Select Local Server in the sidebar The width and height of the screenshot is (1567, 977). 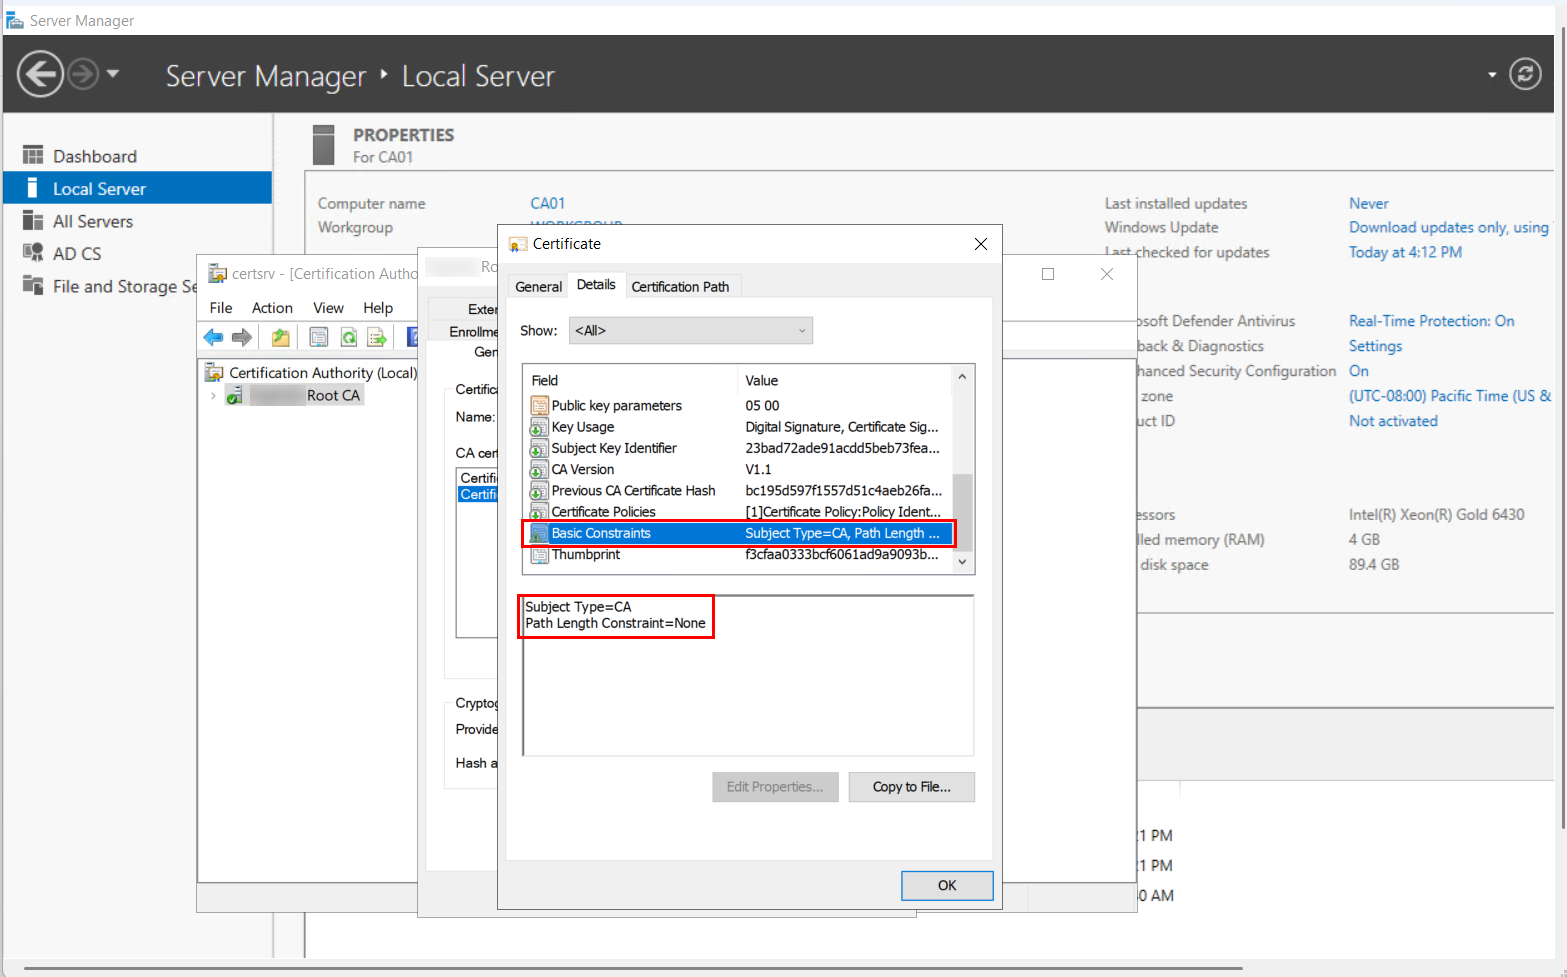tap(137, 188)
